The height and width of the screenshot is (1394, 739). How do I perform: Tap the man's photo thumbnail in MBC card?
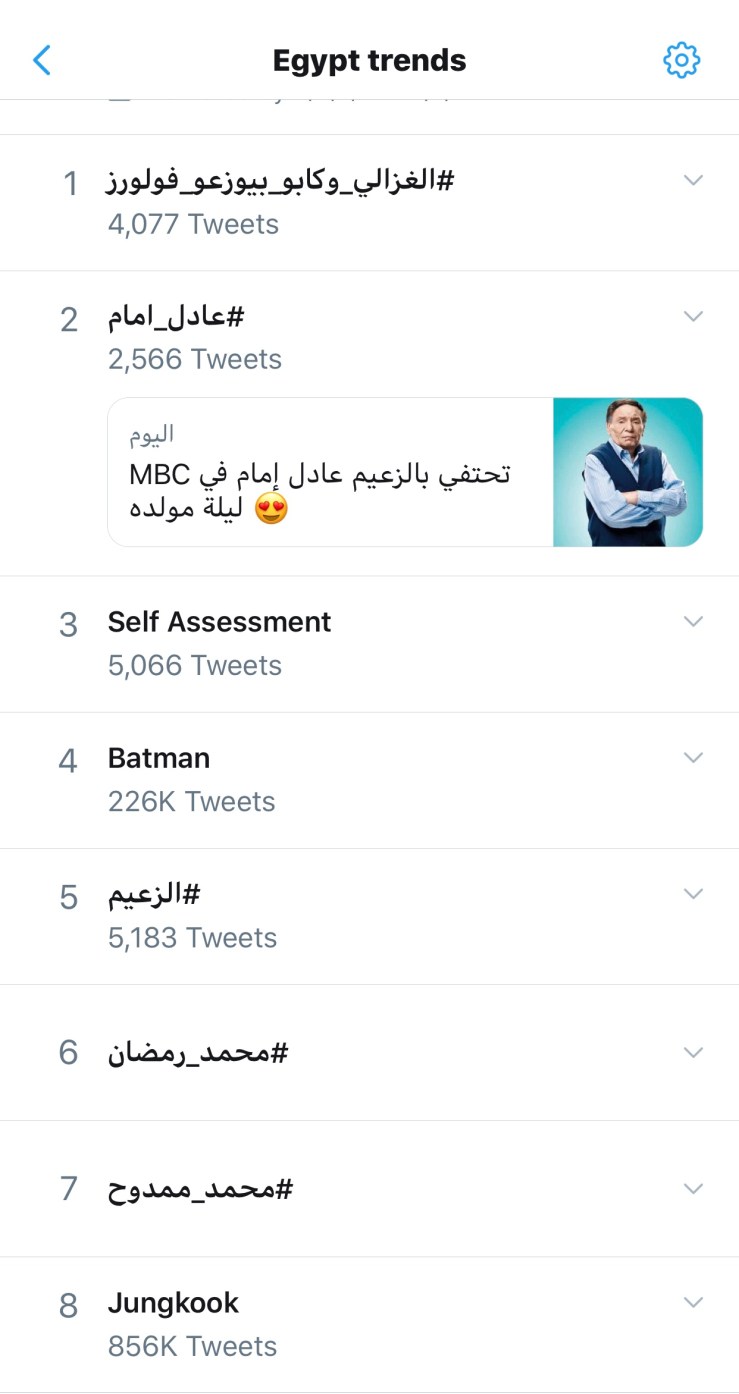[628, 472]
